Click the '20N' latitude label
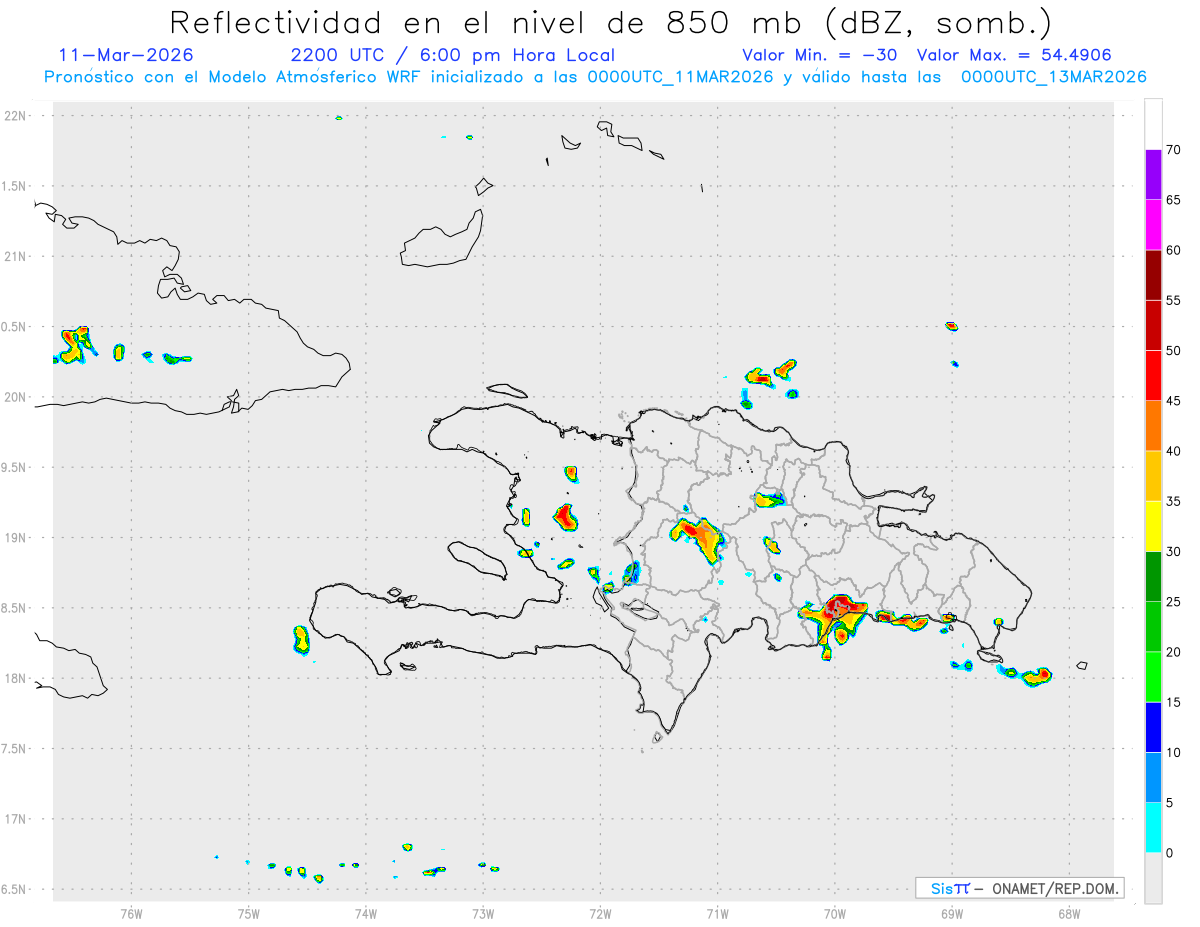Screen dimensions: 1200x927 [15, 397]
